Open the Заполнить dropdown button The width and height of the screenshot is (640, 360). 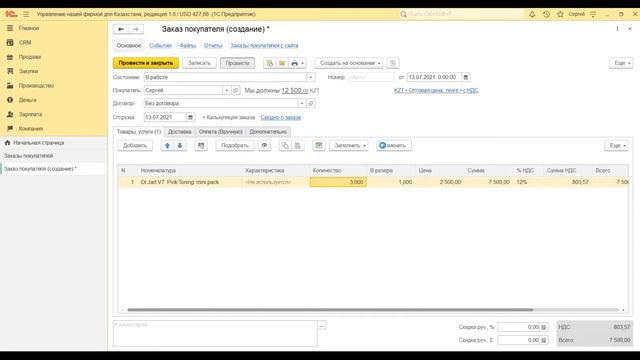(349, 146)
